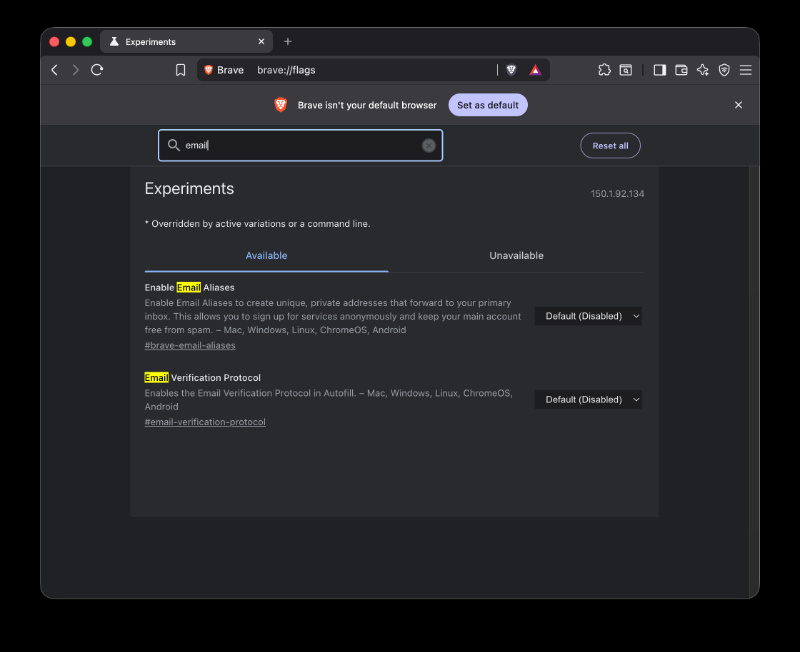
Task: Open the Brave Wallet icon
Action: (x=681, y=70)
